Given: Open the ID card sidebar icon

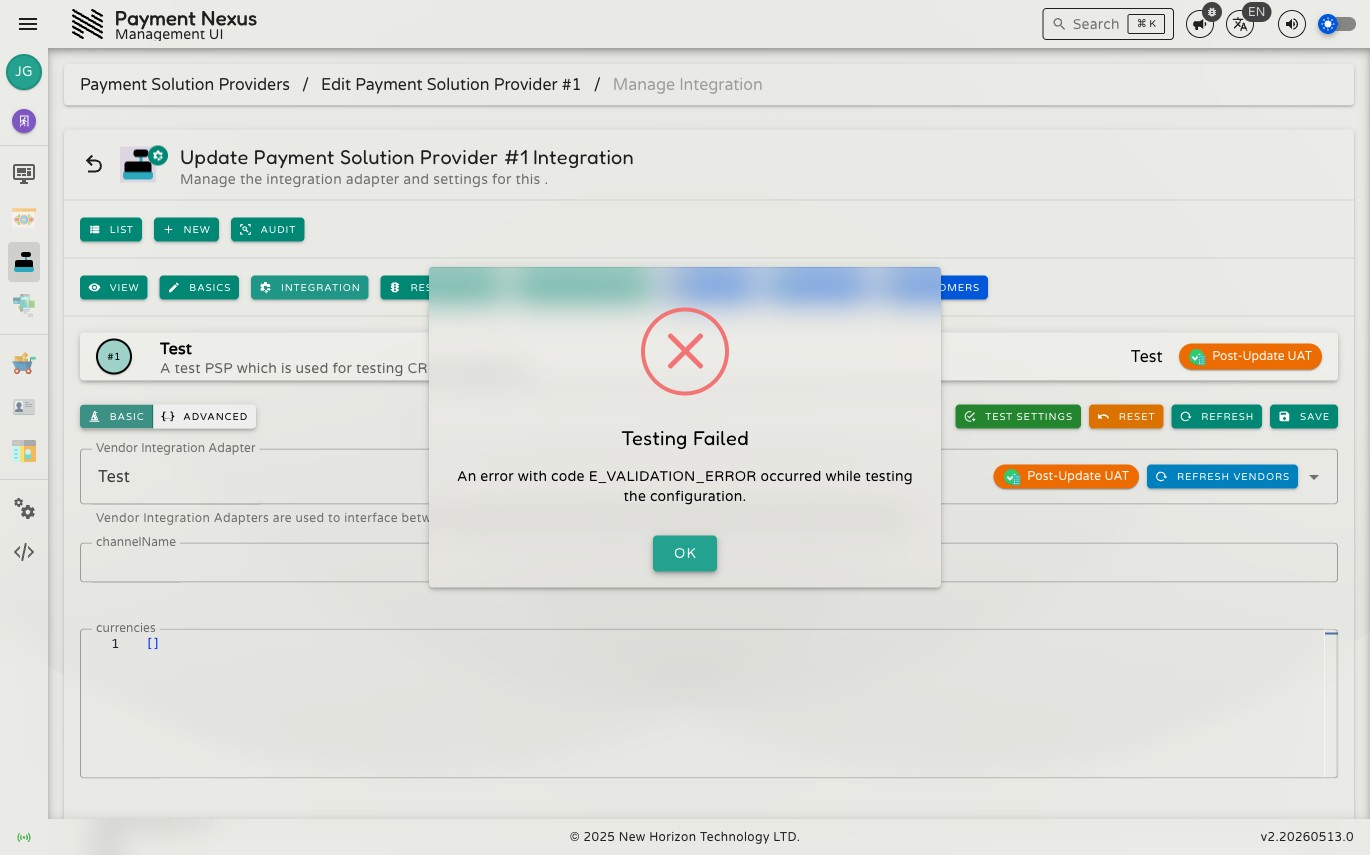Looking at the screenshot, I should coord(24,407).
